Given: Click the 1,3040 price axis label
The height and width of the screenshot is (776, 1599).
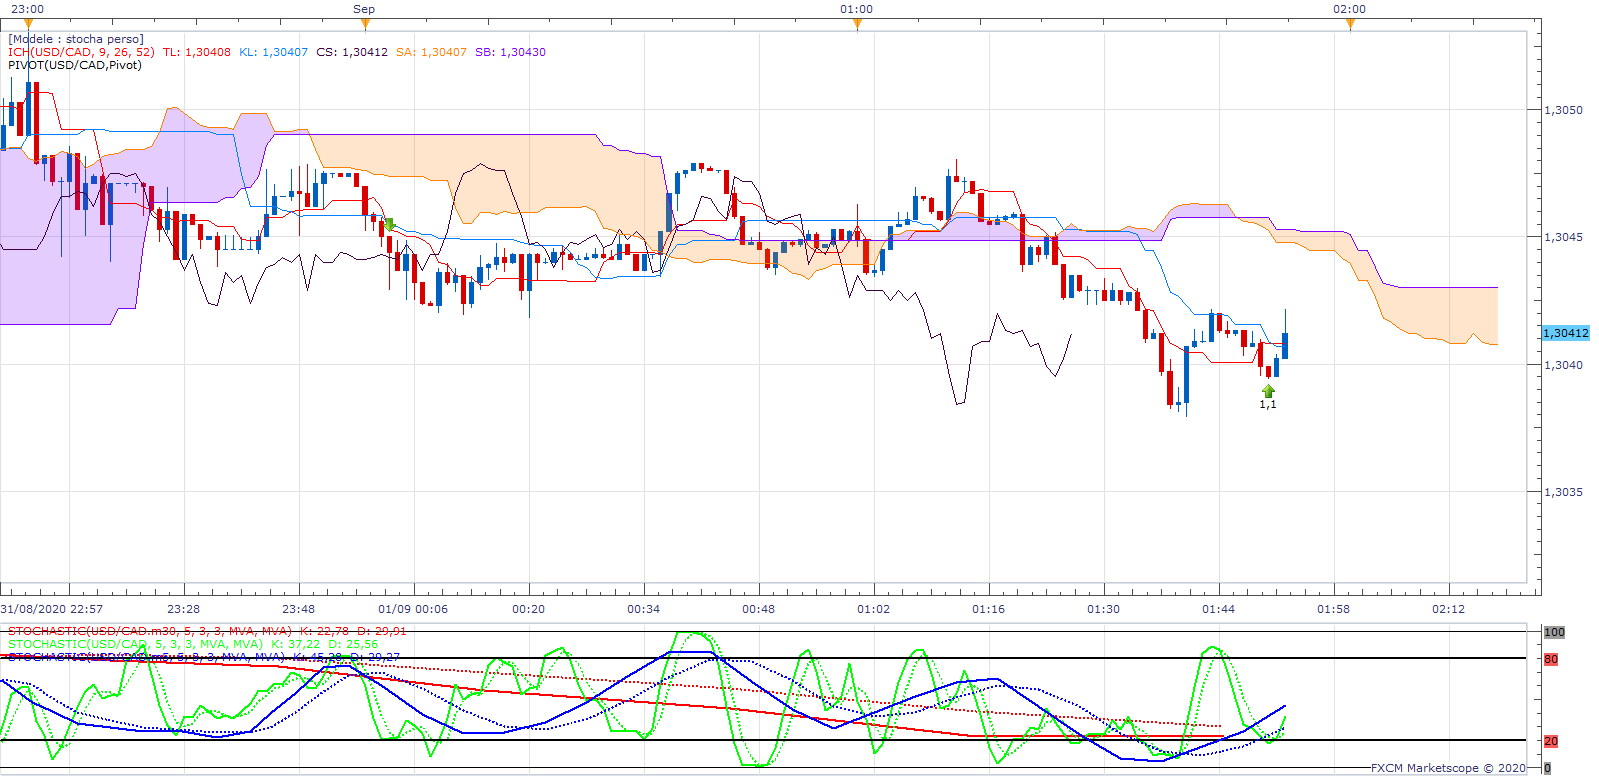Looking at the screenshot, I should (1564, 365).
